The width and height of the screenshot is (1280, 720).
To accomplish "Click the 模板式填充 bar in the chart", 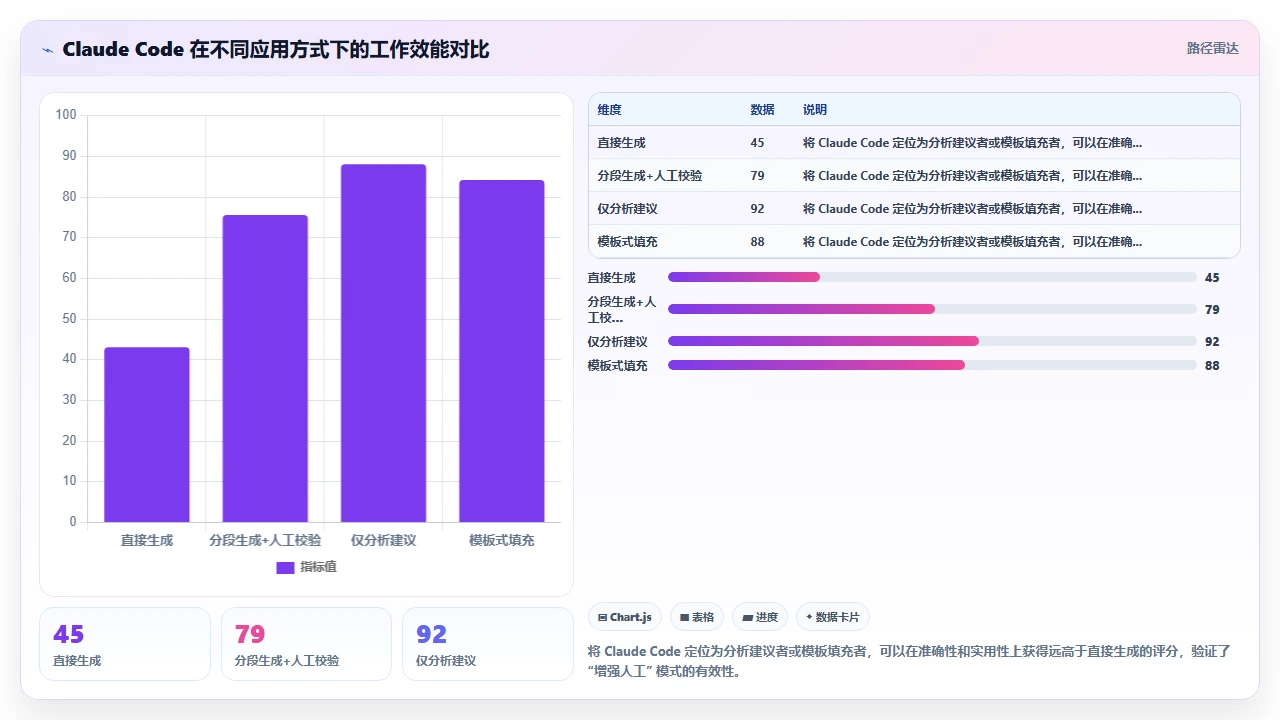I will click(502, 351).
